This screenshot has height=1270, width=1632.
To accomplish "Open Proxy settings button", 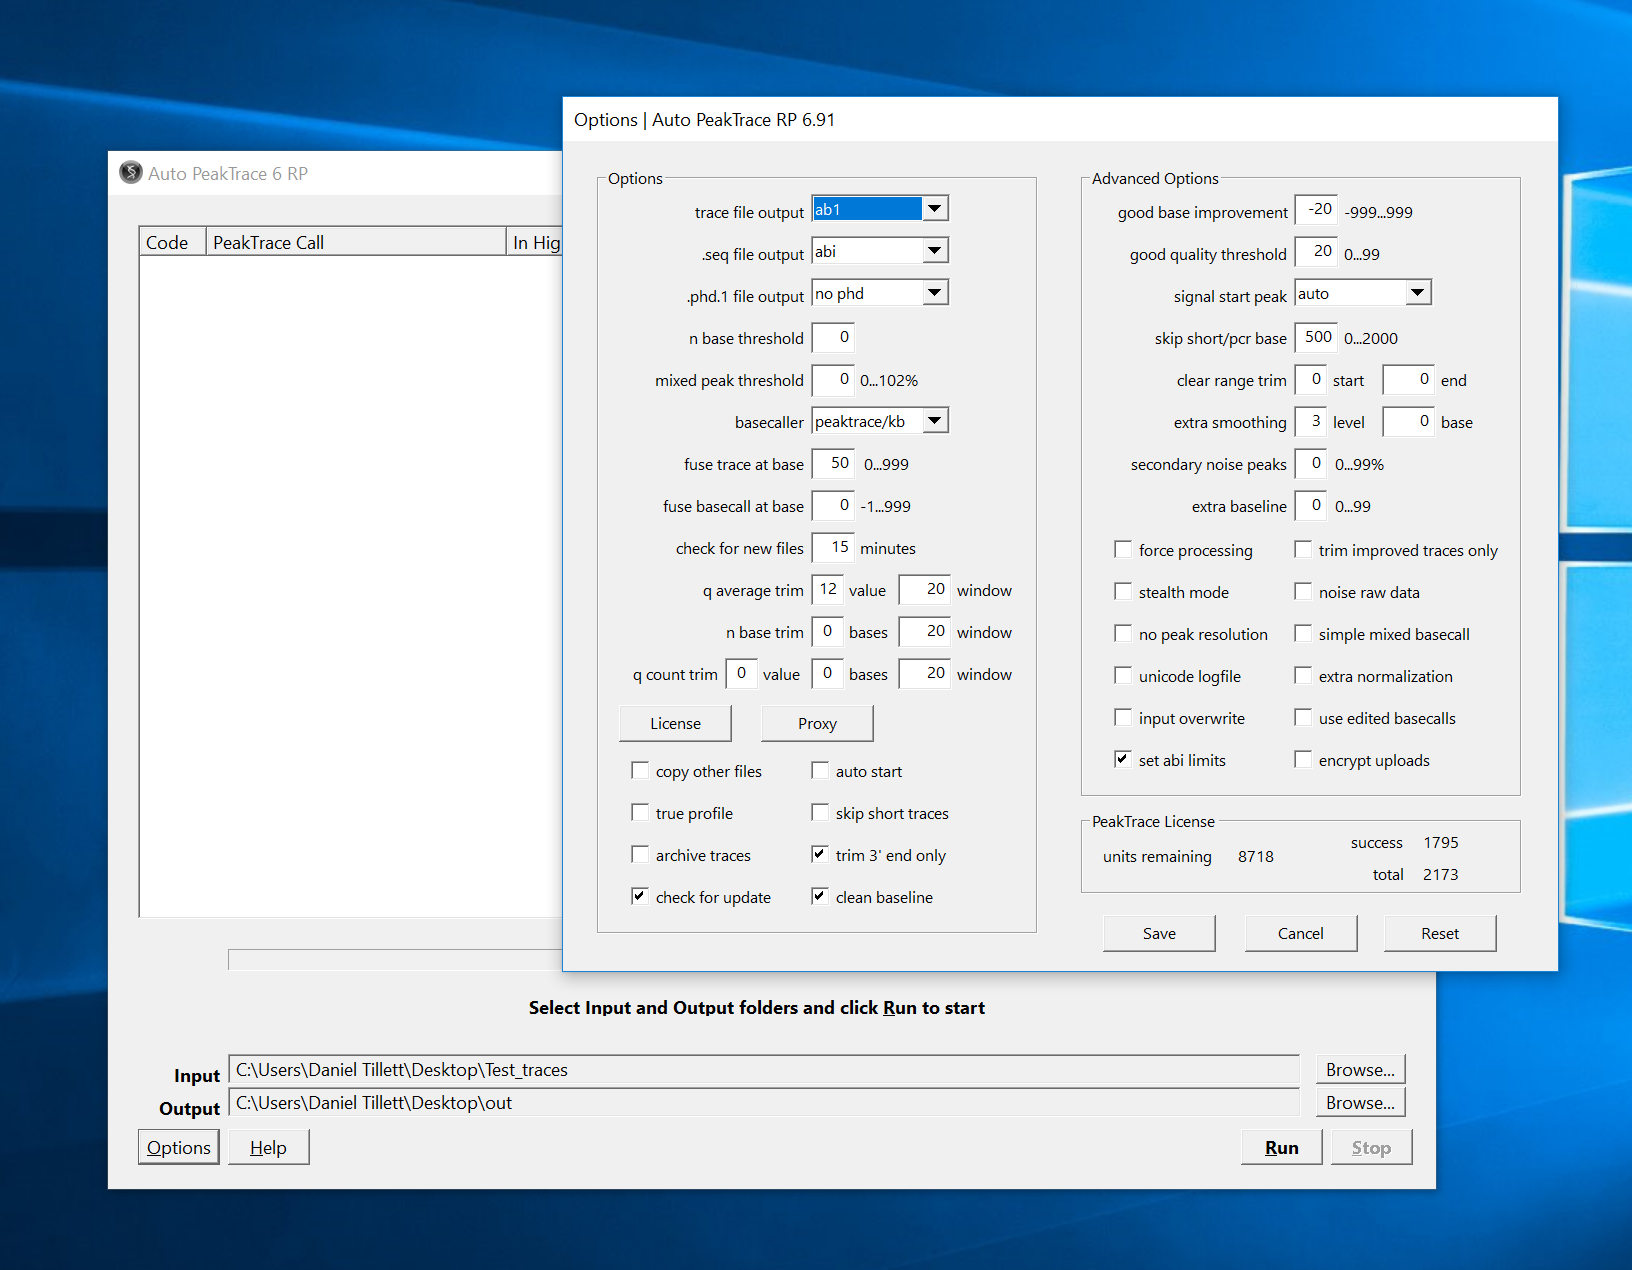I will [817, 723].
